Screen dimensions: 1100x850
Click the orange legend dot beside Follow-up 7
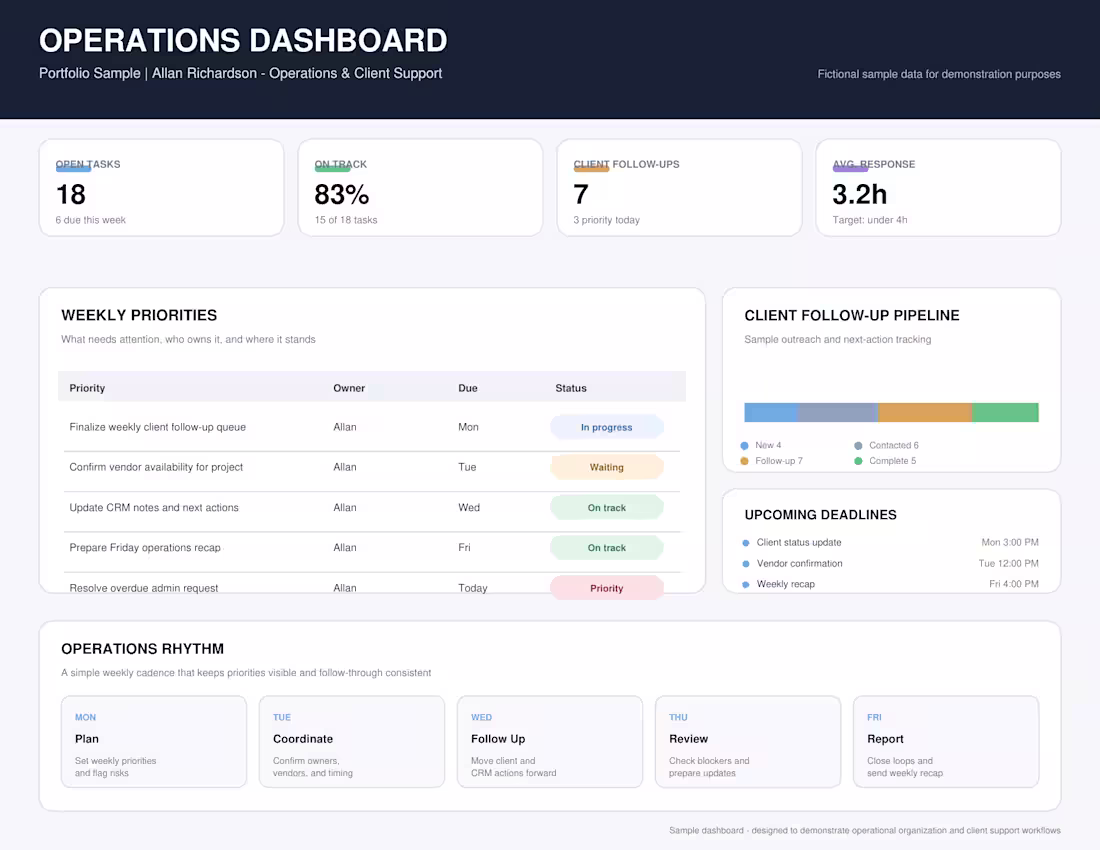[744, 461]
